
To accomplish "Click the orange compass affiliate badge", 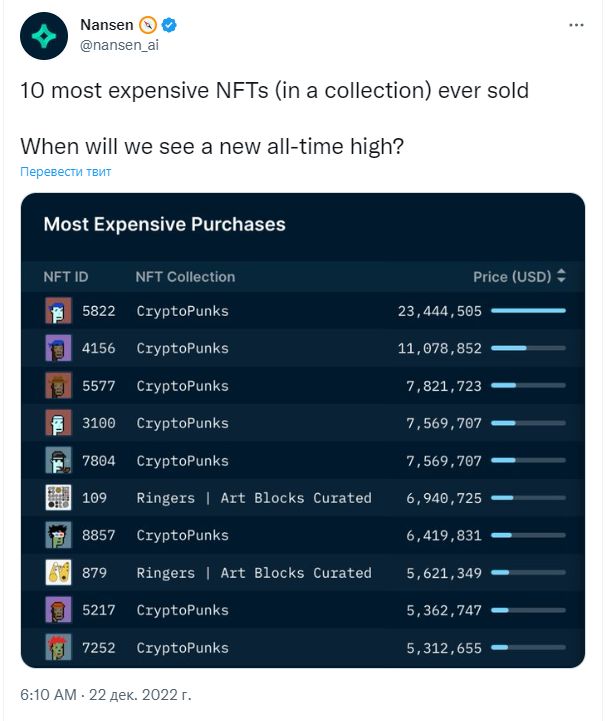I will [x=148, y=25].
